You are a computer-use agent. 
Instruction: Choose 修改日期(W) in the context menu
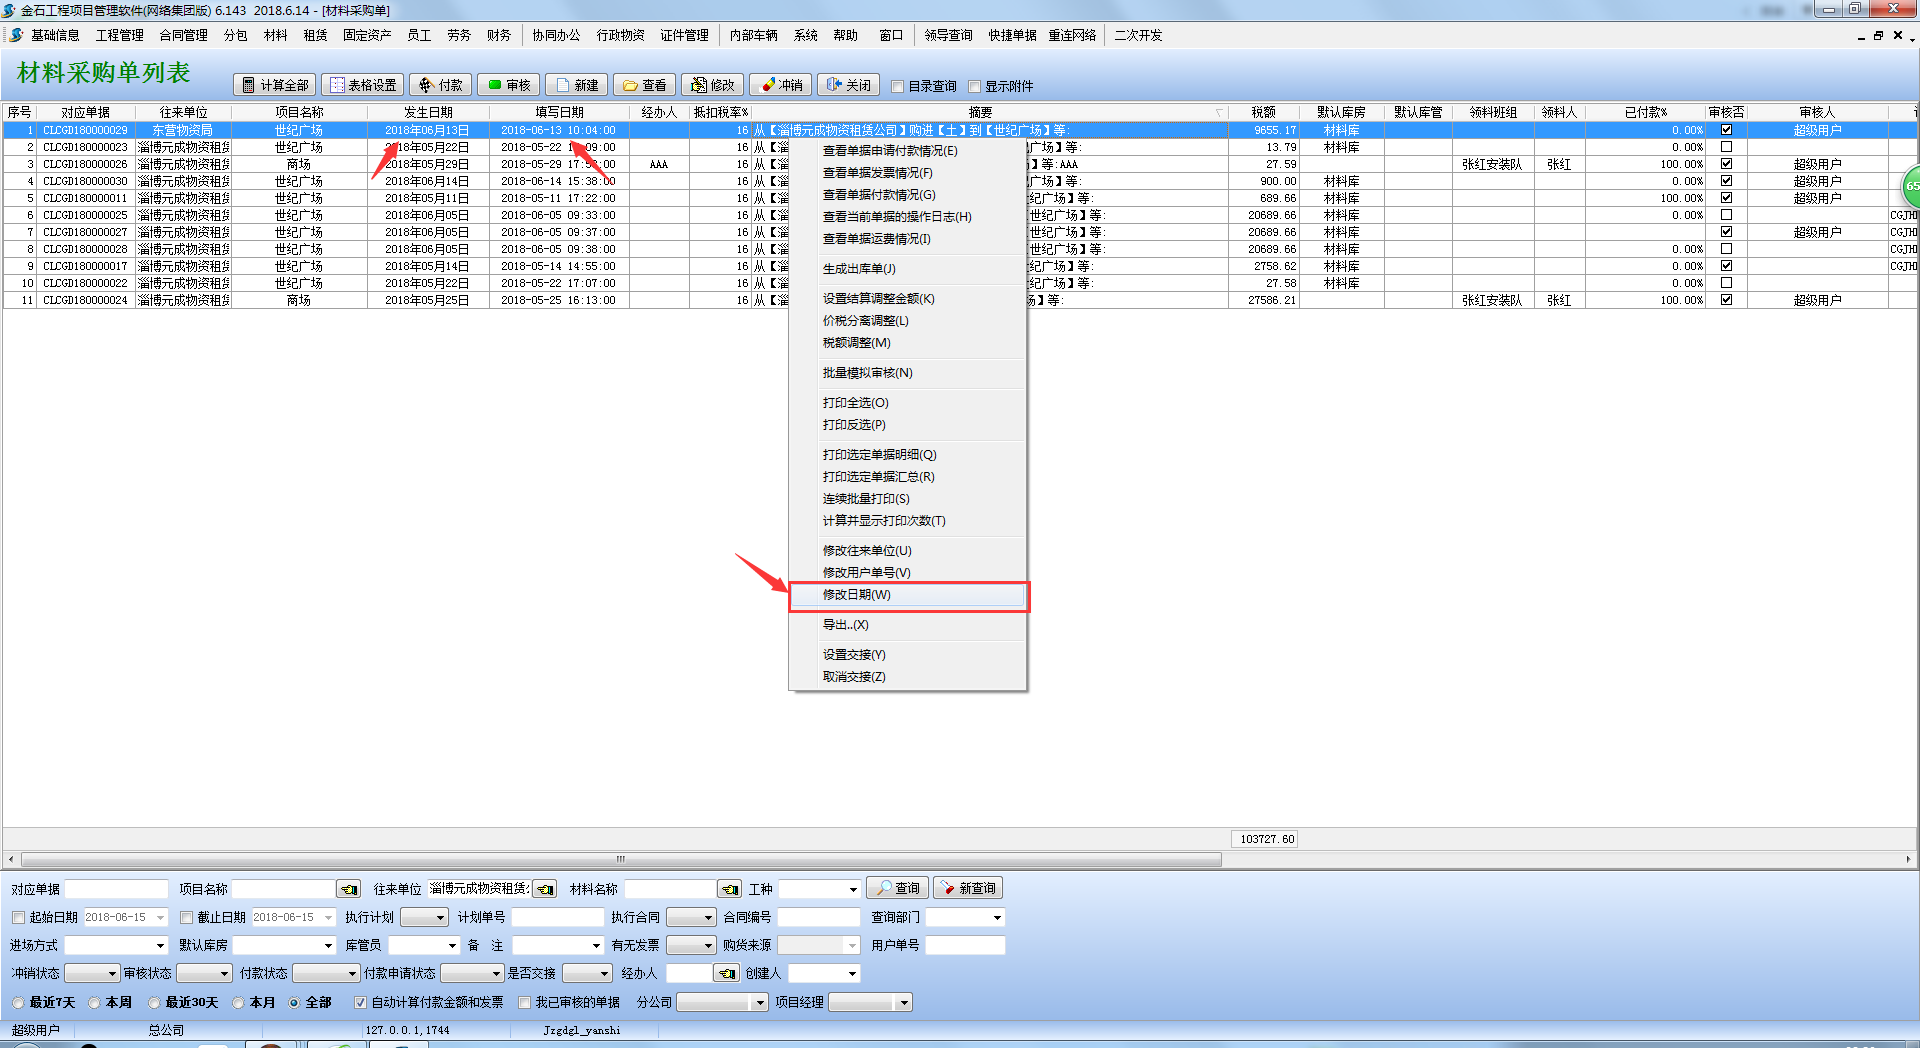(x=908, y=595)
